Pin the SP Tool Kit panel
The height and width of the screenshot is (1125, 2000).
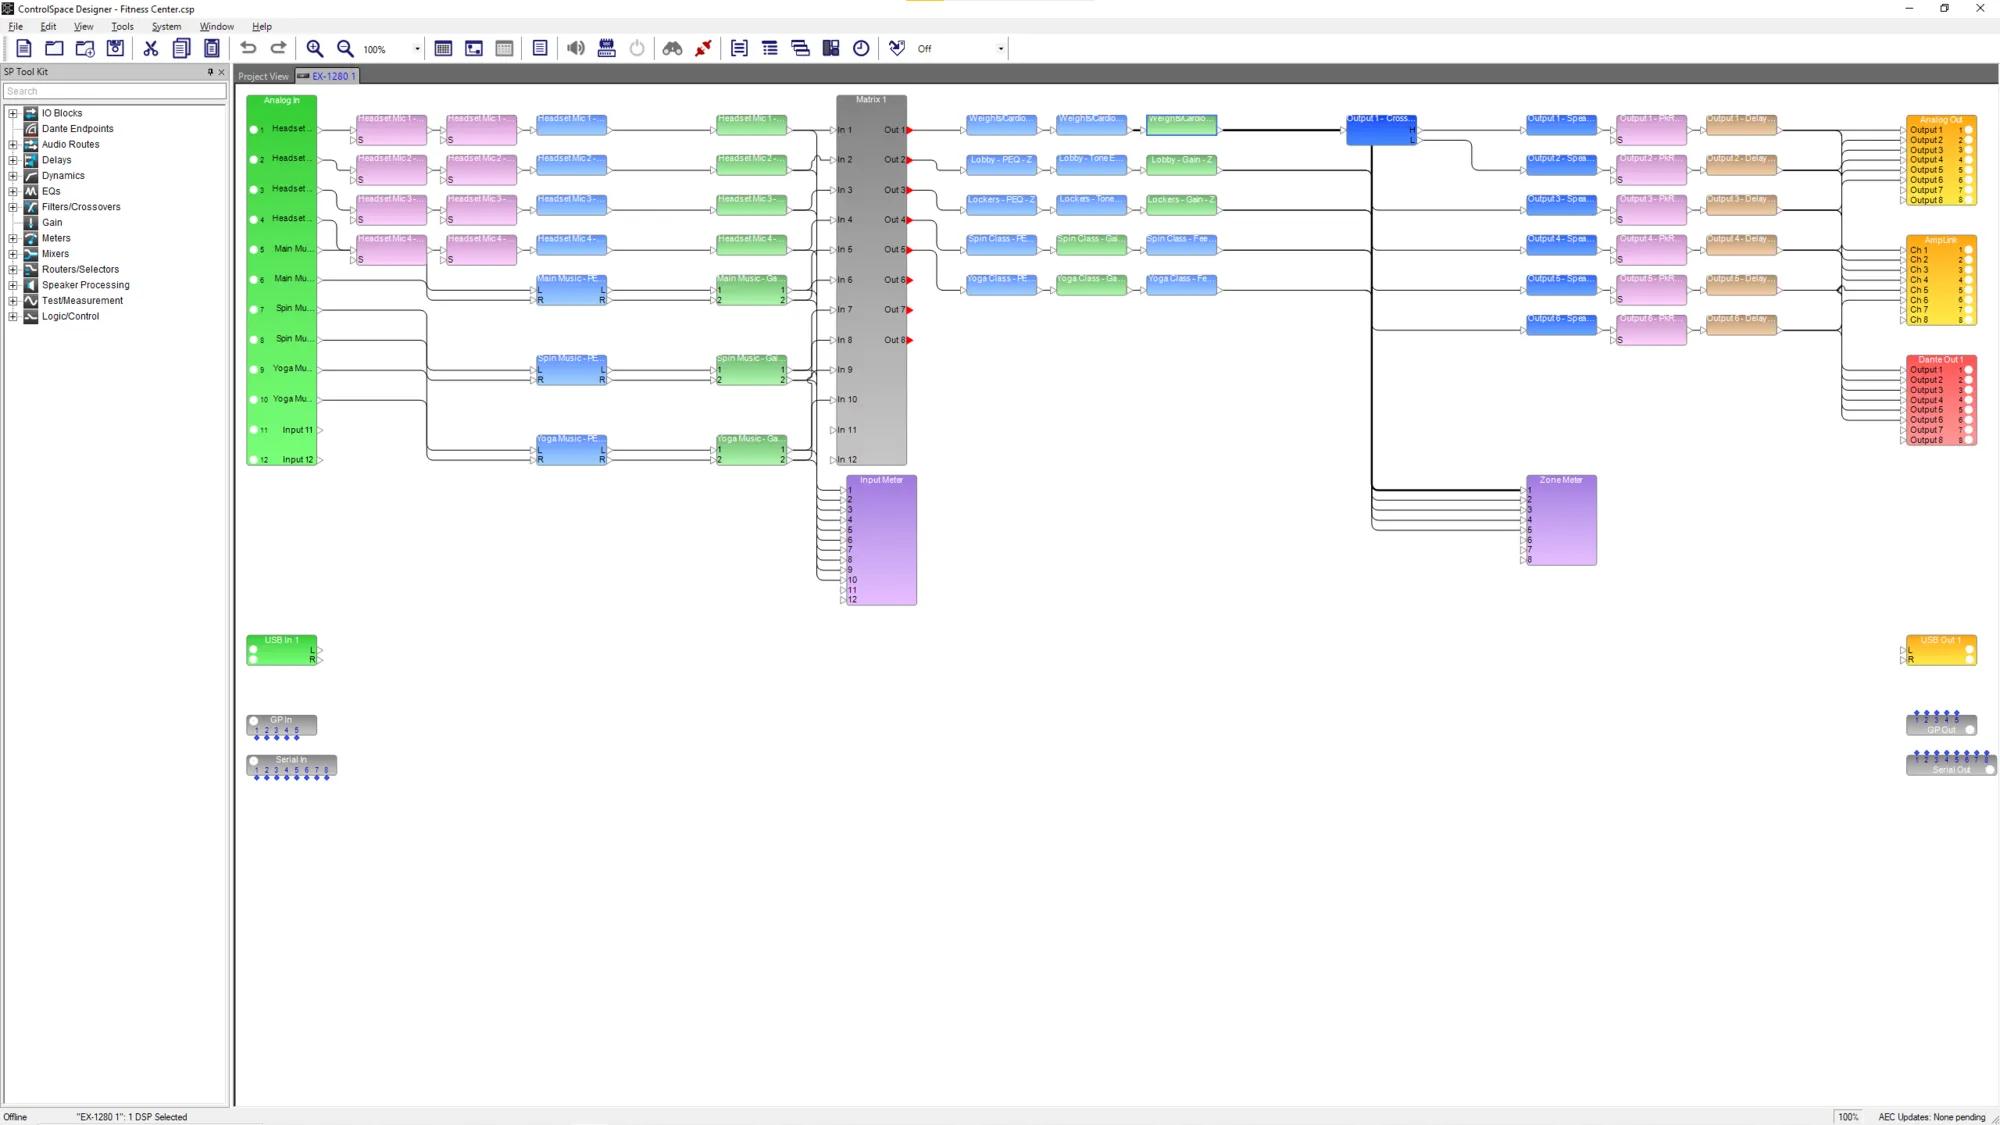[x=210, y=72]
